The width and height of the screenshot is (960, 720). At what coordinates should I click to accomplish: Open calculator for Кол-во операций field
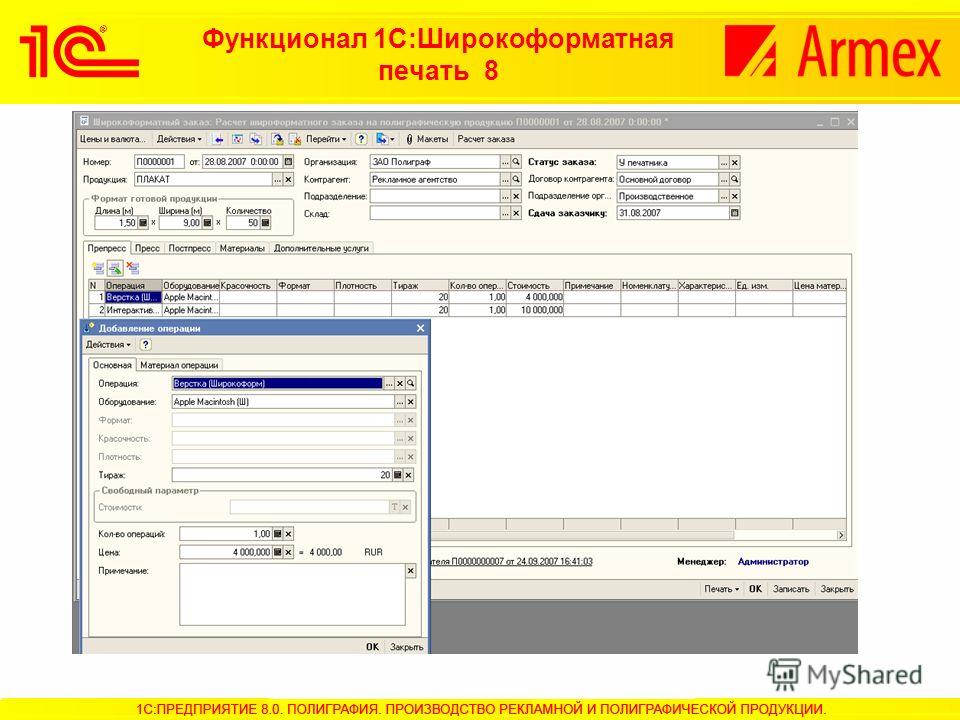coord(277,534)
